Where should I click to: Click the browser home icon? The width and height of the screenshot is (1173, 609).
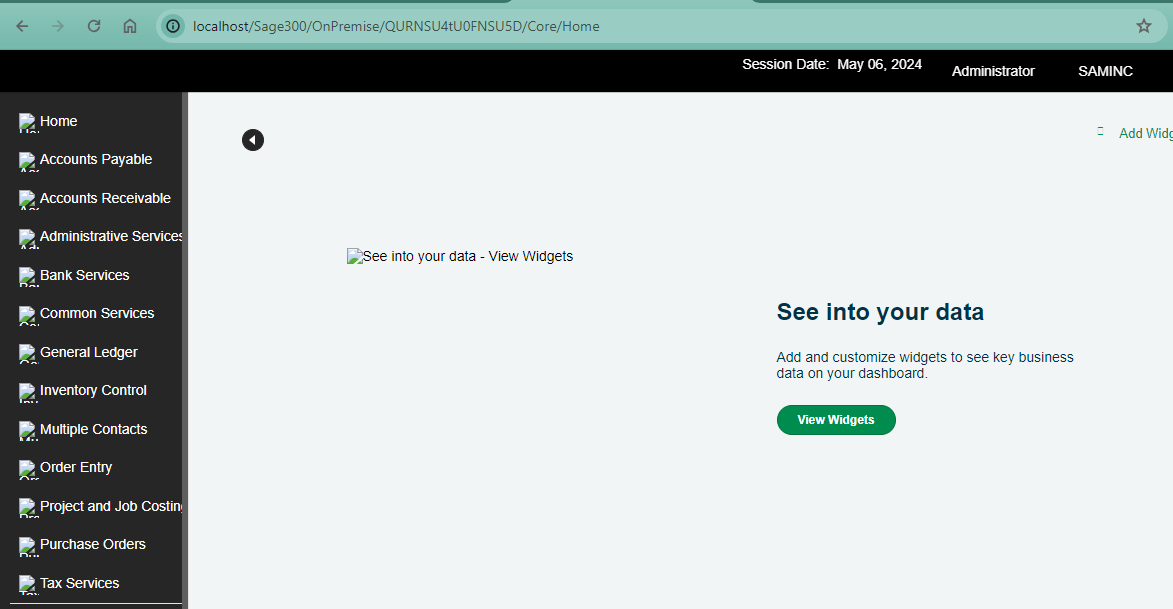130,26
